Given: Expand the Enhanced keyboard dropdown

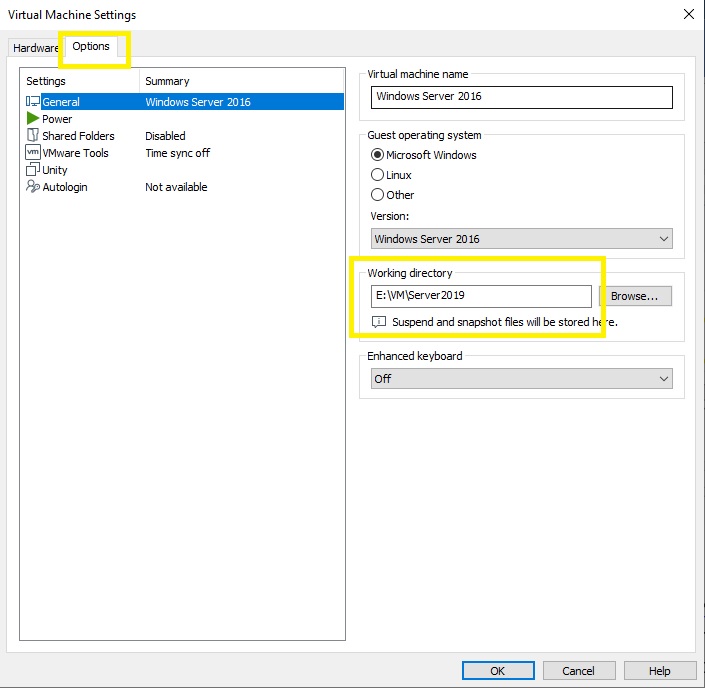Looking at the screenshot, I should (521, 379).
